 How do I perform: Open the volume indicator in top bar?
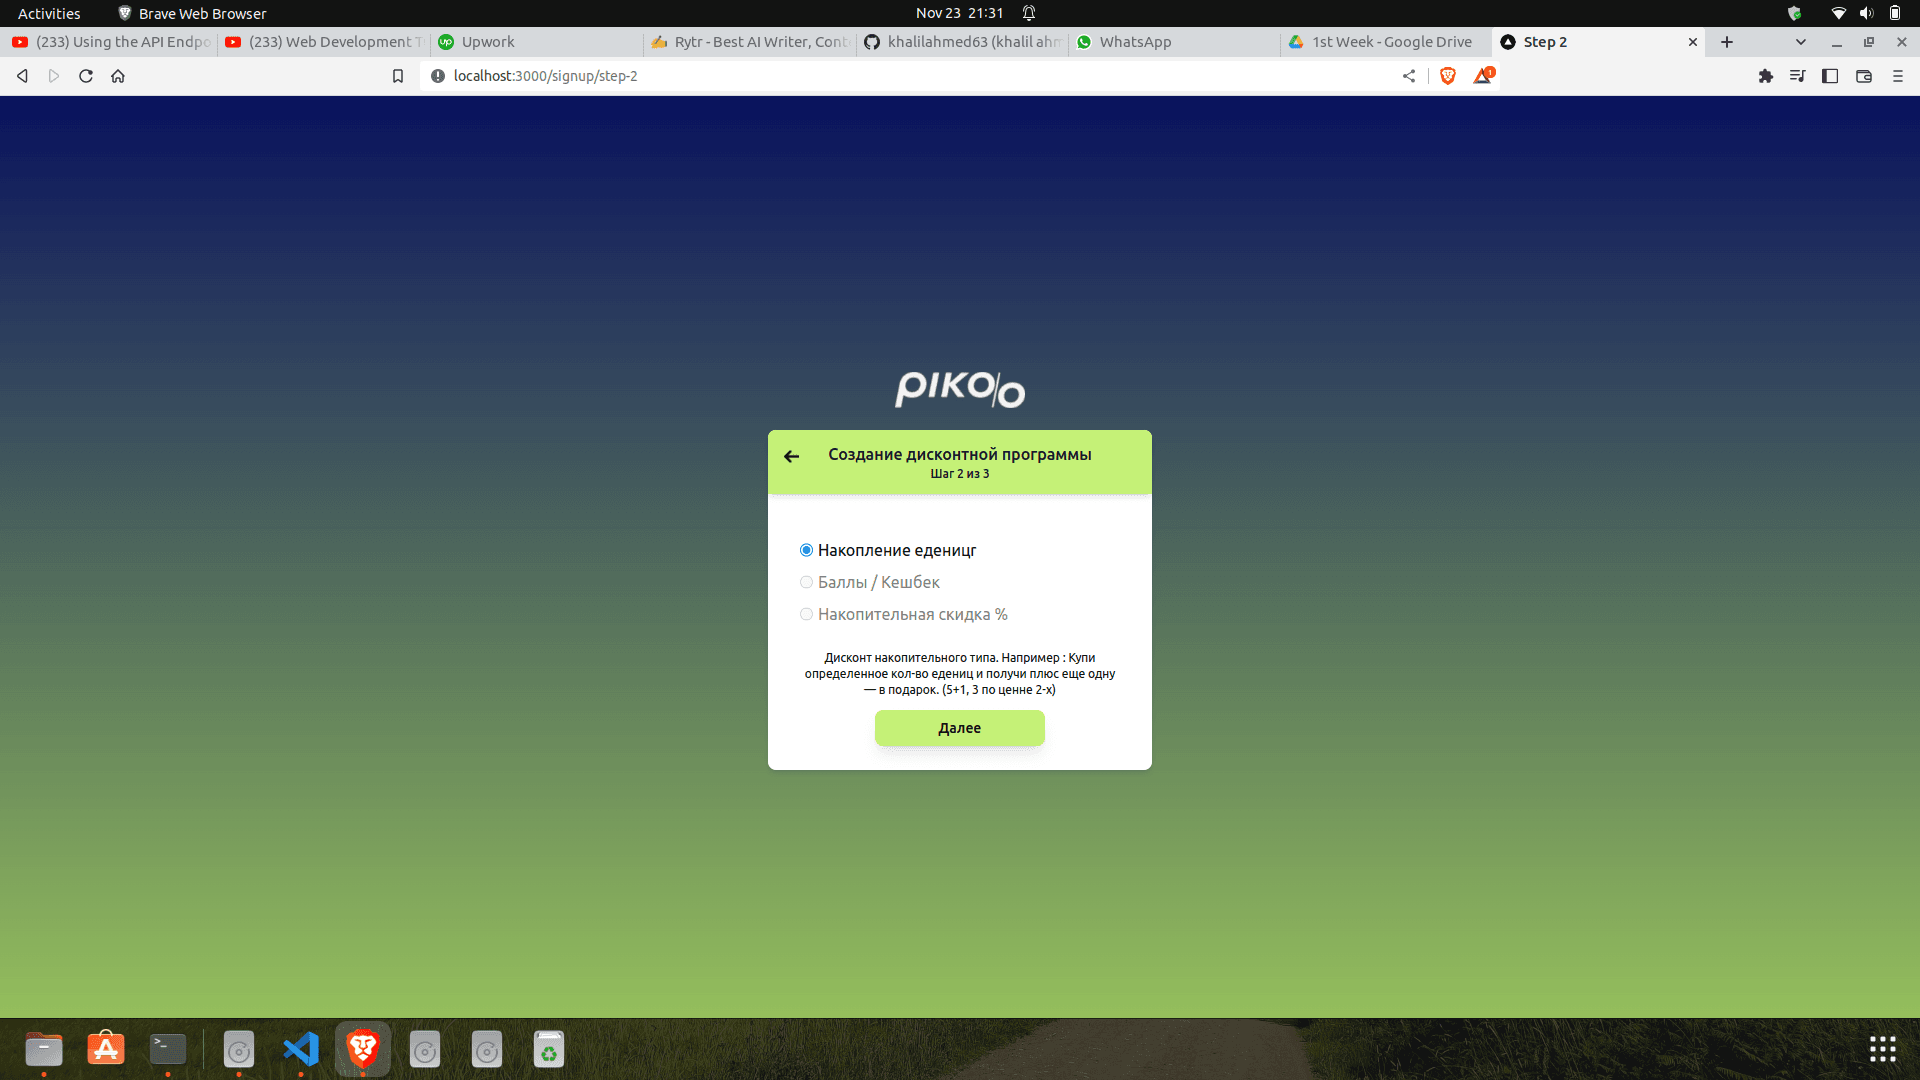tap(1866, 13)
